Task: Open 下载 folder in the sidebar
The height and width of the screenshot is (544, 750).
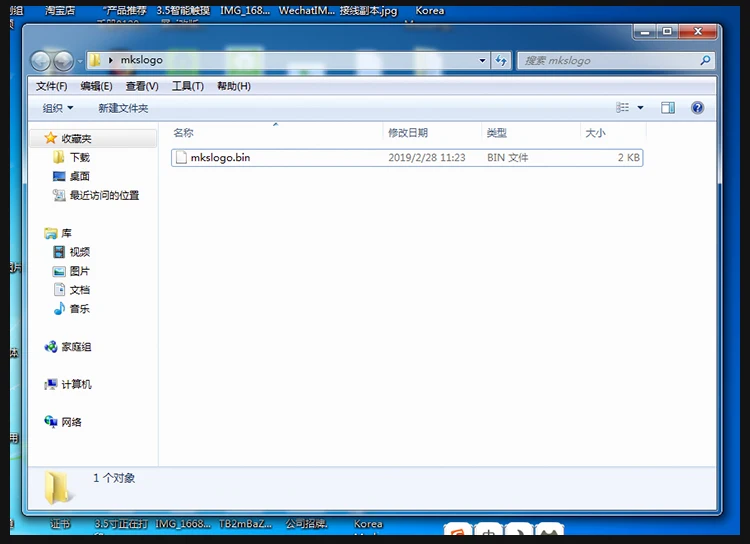Action: pyautogui.click(x=79, y=157)
